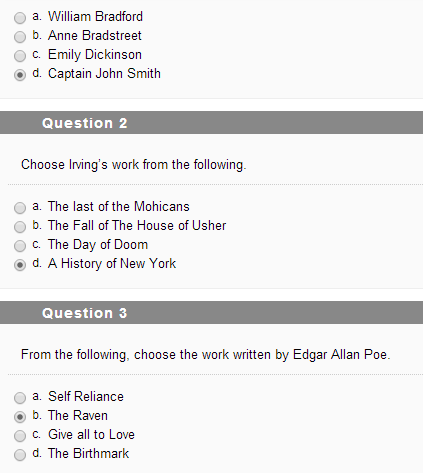Image resolution: width=423 pixels, height=473 pixels.
Task: Click The Raven answer label text
Action: (78, 415)
